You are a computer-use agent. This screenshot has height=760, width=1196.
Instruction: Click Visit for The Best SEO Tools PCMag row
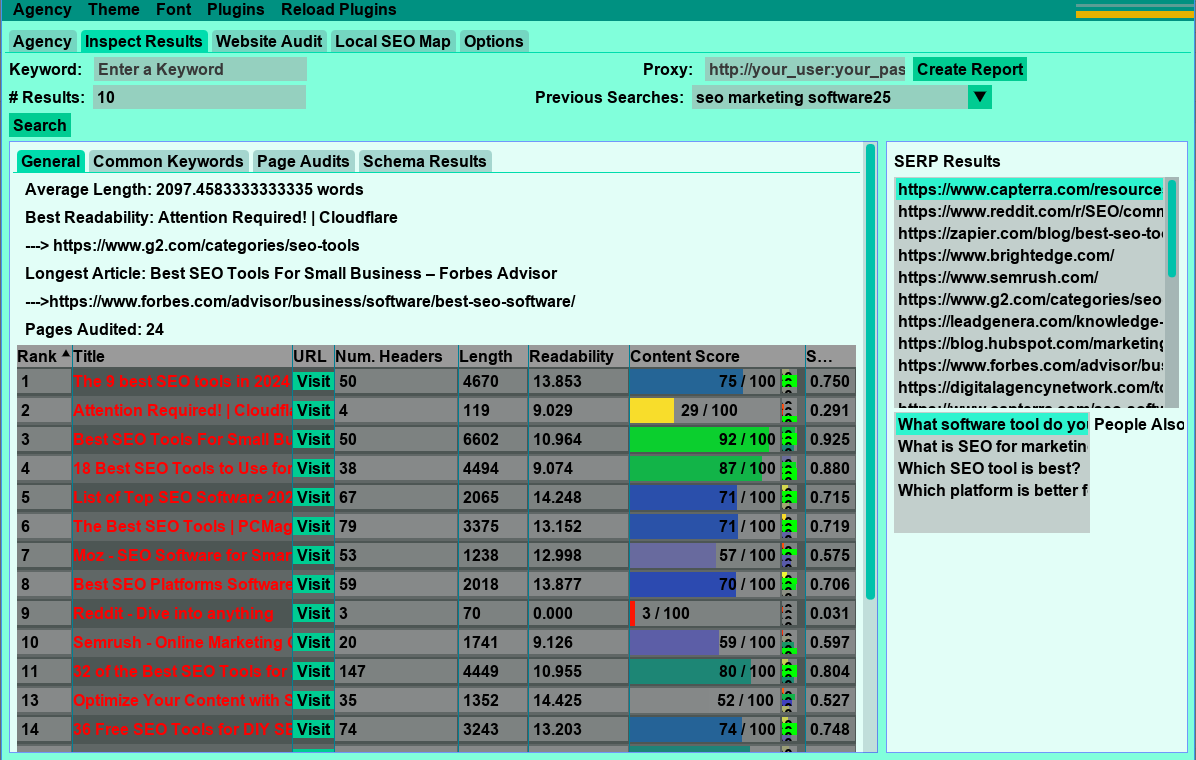(313, 527)
